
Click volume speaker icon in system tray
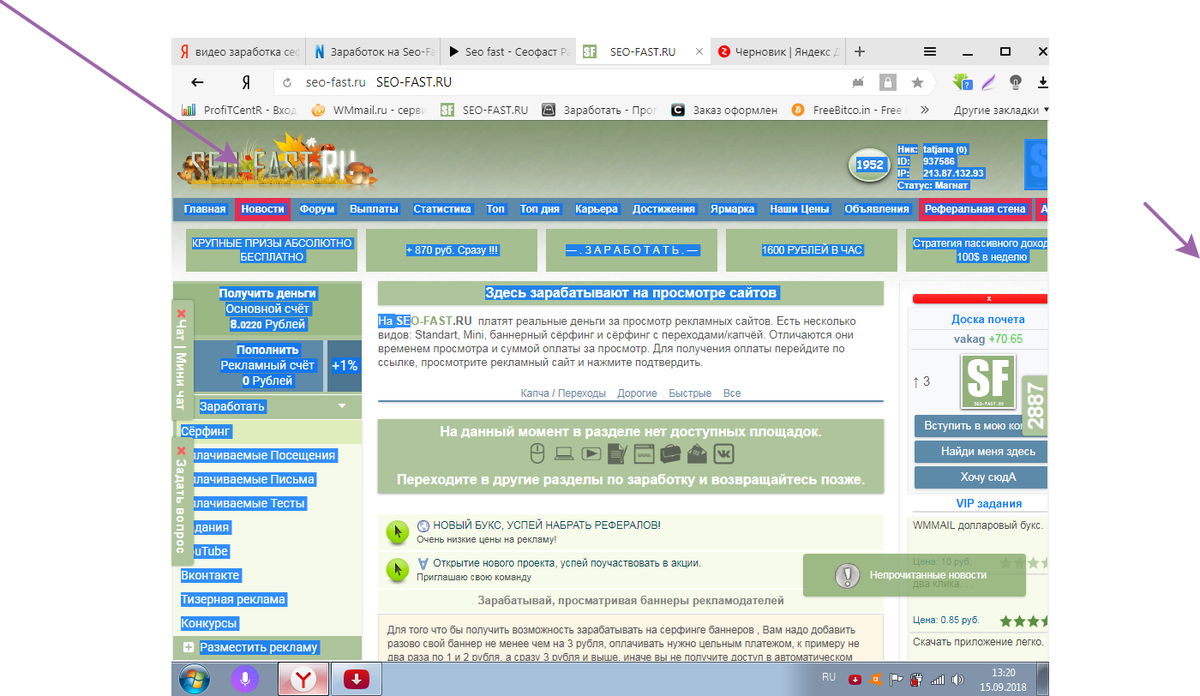(x=960, y=679)
